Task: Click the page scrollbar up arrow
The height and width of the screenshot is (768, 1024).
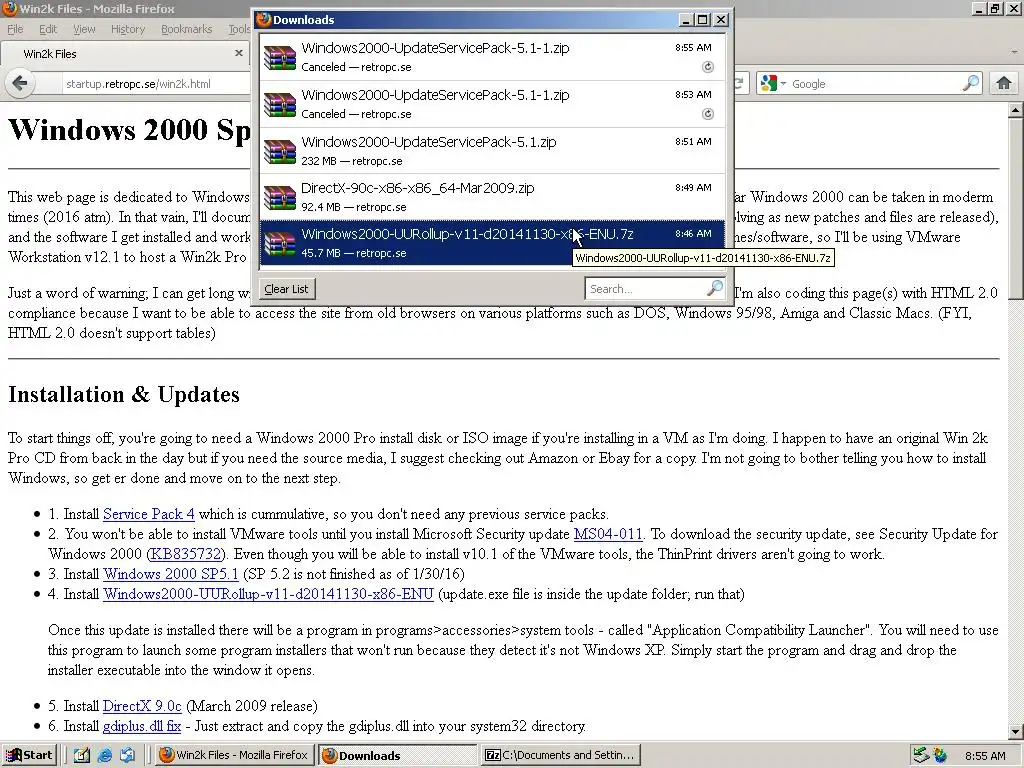Action: click(1015, 111)
